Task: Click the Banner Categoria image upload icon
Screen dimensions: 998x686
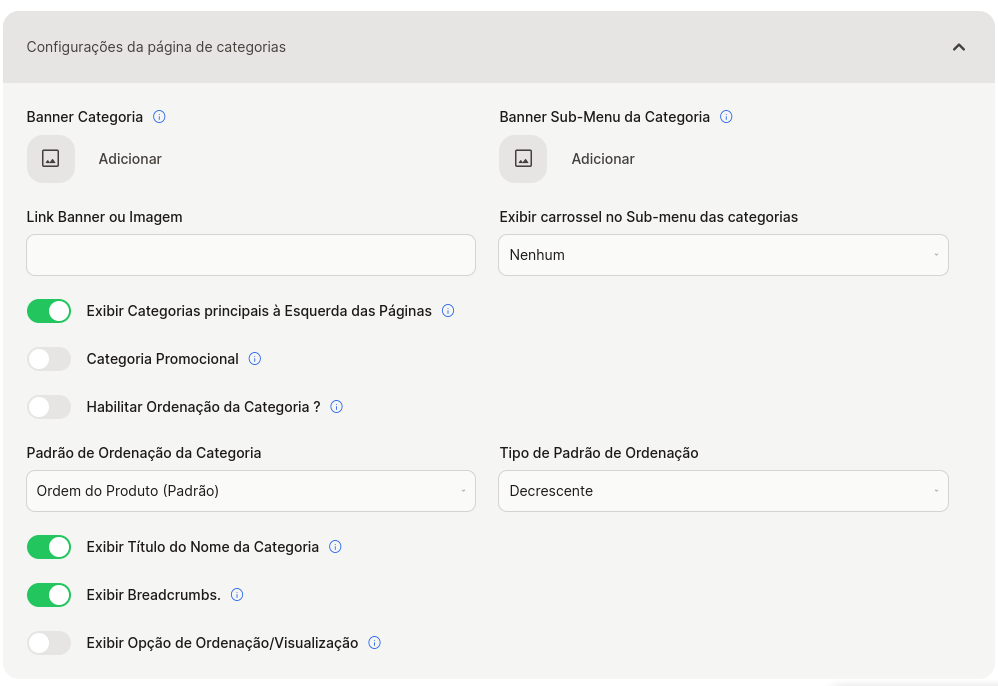Action: tap(51, 158)
